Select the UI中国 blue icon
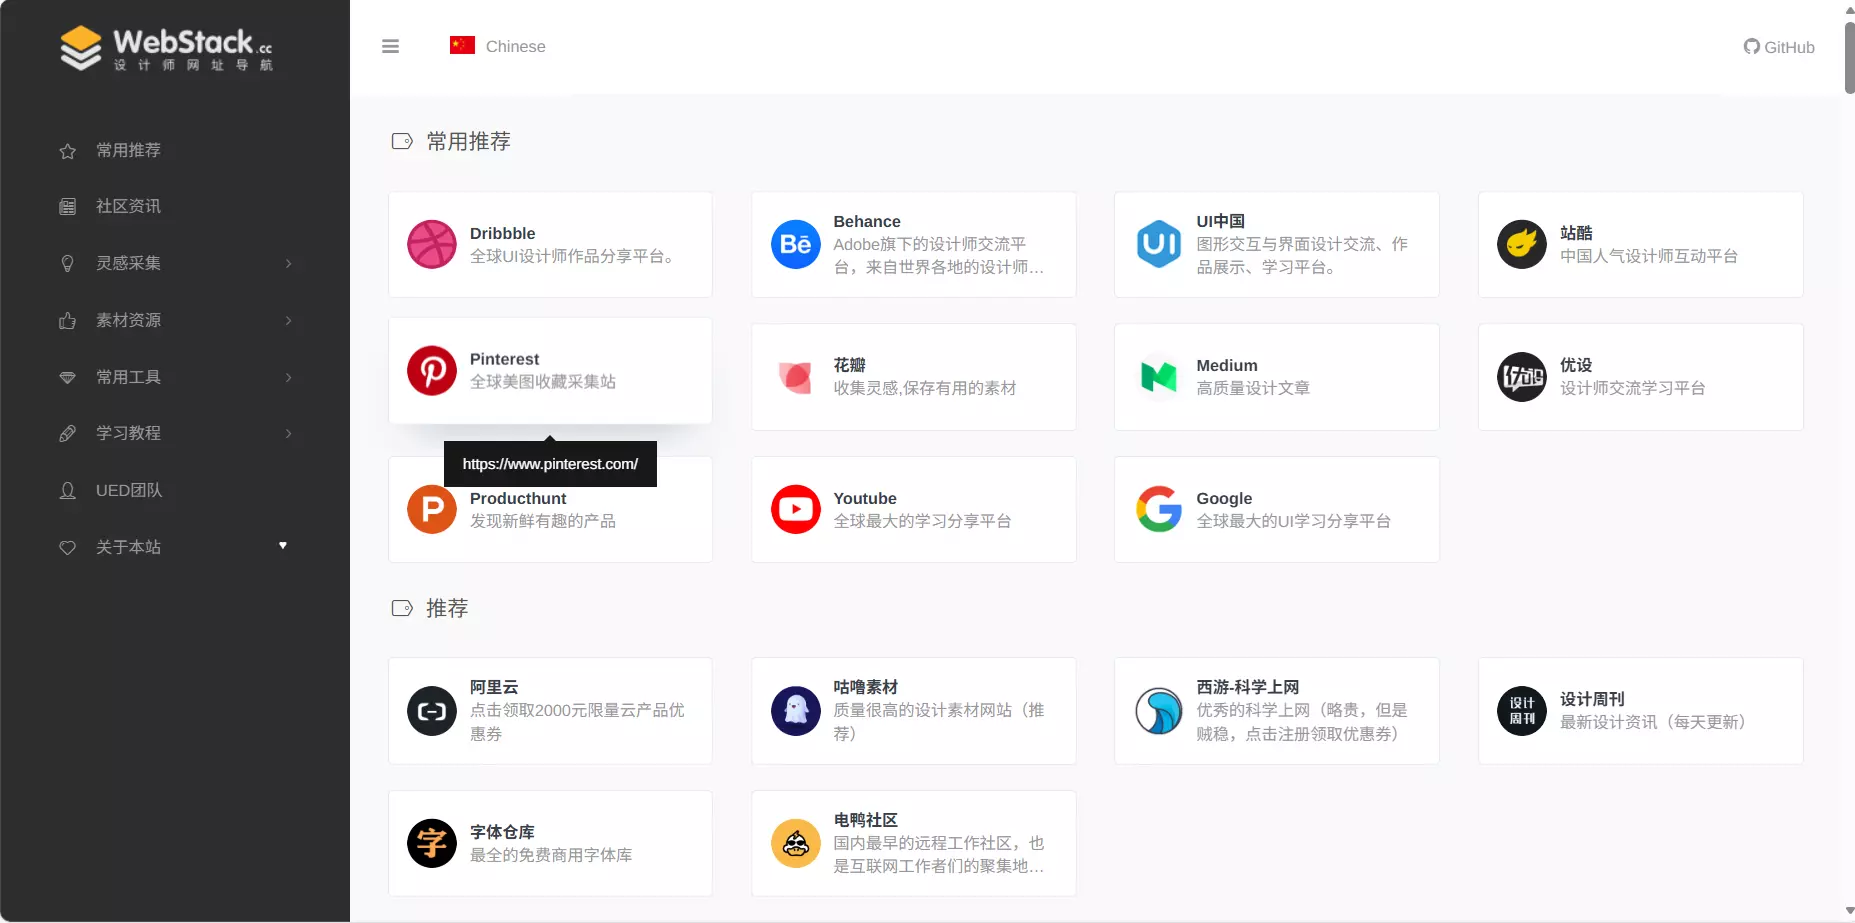The height and width of the screenshot is (923, 1855). click(1158, 242)
